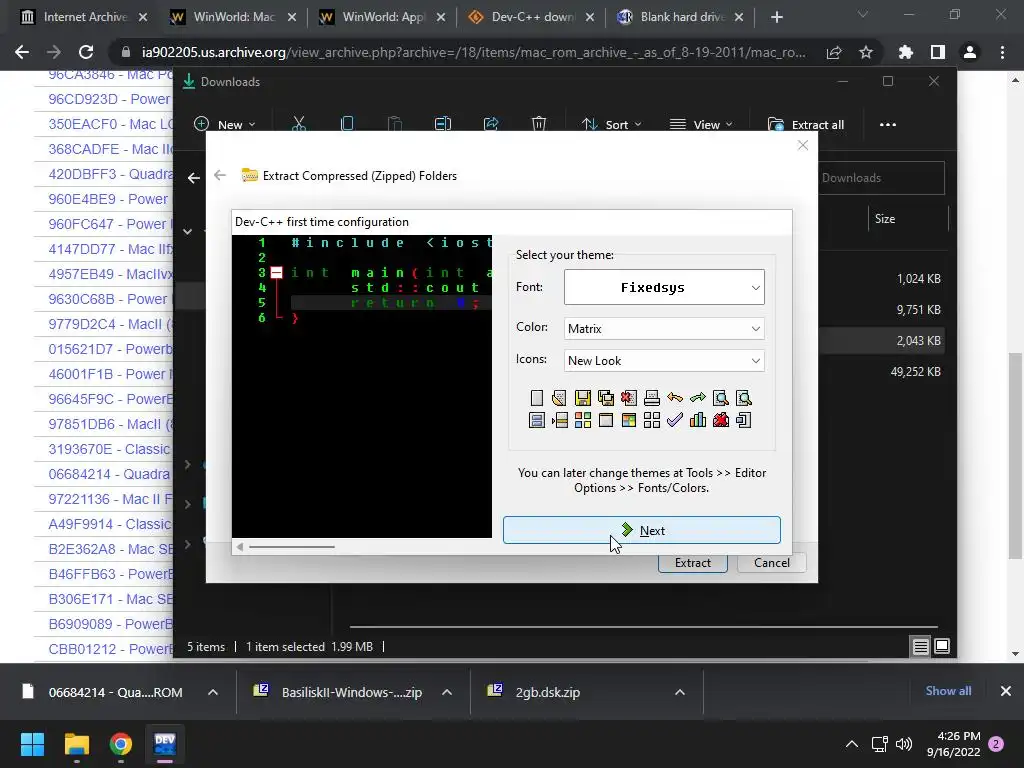Open options arrow for 2gb.dsk.zip download

pos(680,692)
